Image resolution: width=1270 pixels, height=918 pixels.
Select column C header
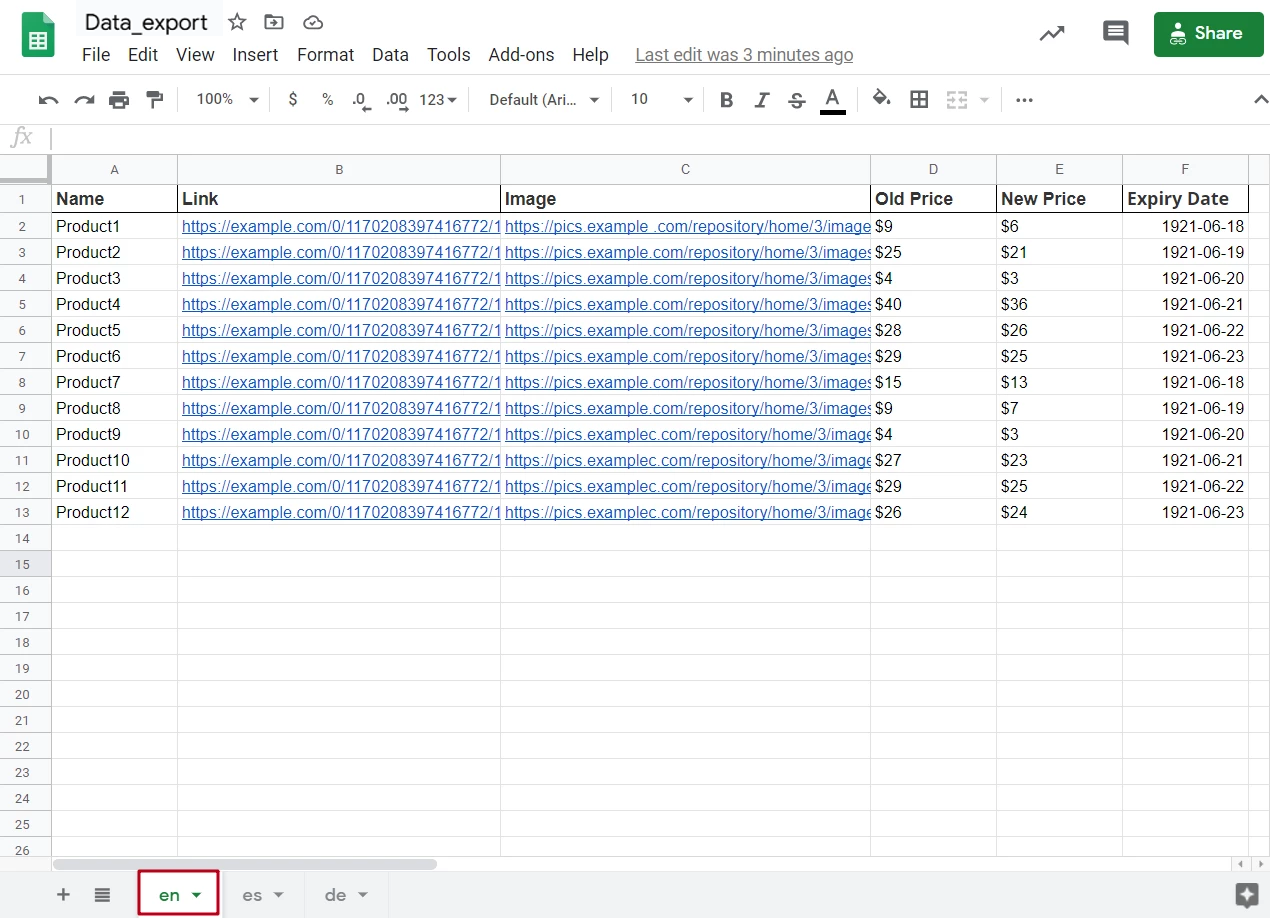point(685,169)
